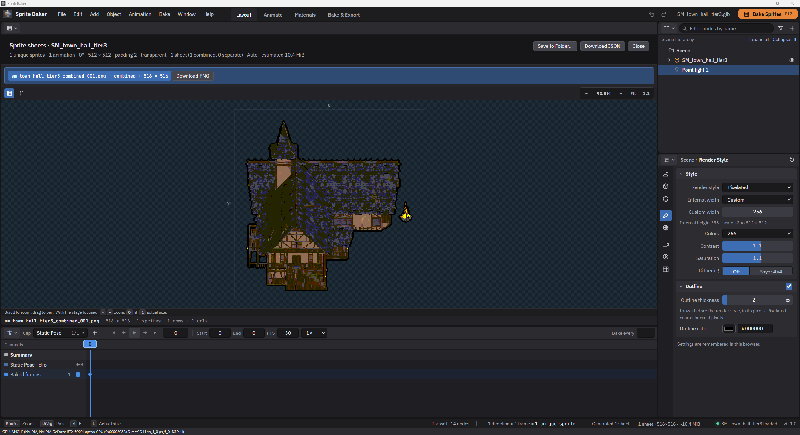Open the playback speed dropdown
The width and height of the screenshot is (800, 435).
click(313, 334)
